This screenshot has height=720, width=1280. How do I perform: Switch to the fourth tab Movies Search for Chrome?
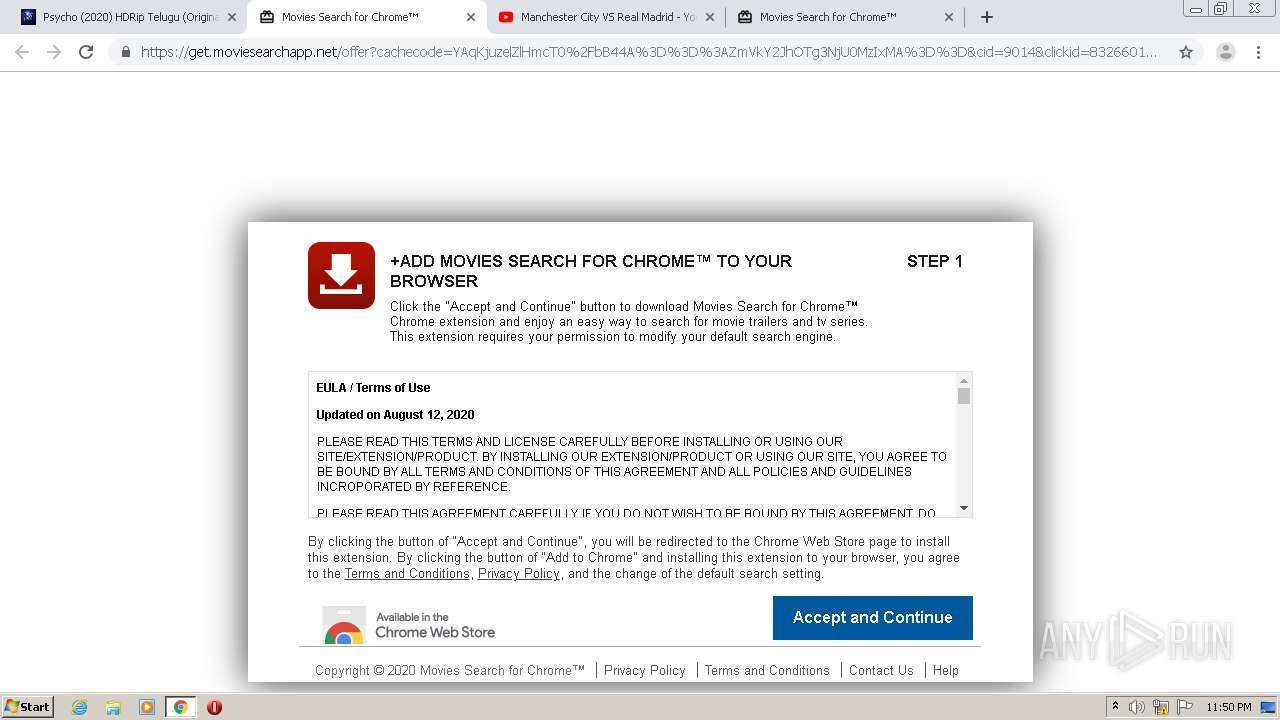coord(846,17)
